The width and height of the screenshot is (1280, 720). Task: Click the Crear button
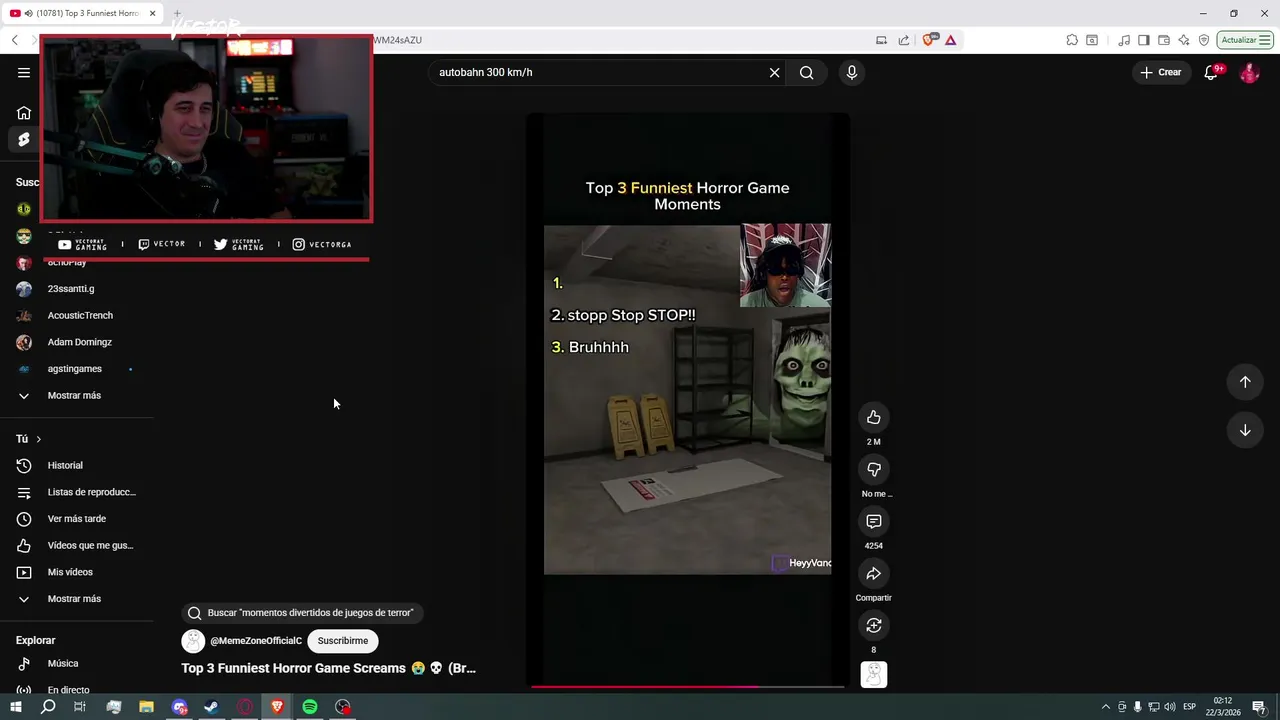point(1161,72)
